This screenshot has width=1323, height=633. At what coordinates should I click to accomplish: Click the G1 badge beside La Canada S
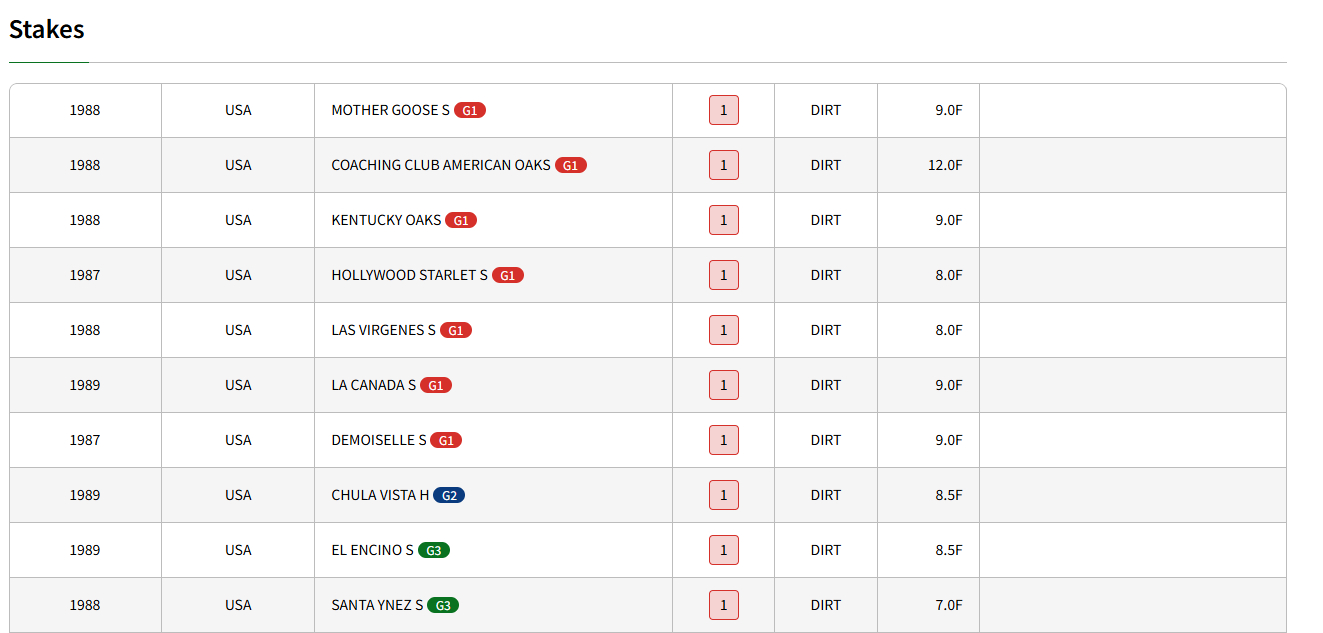tap(436, 385)
